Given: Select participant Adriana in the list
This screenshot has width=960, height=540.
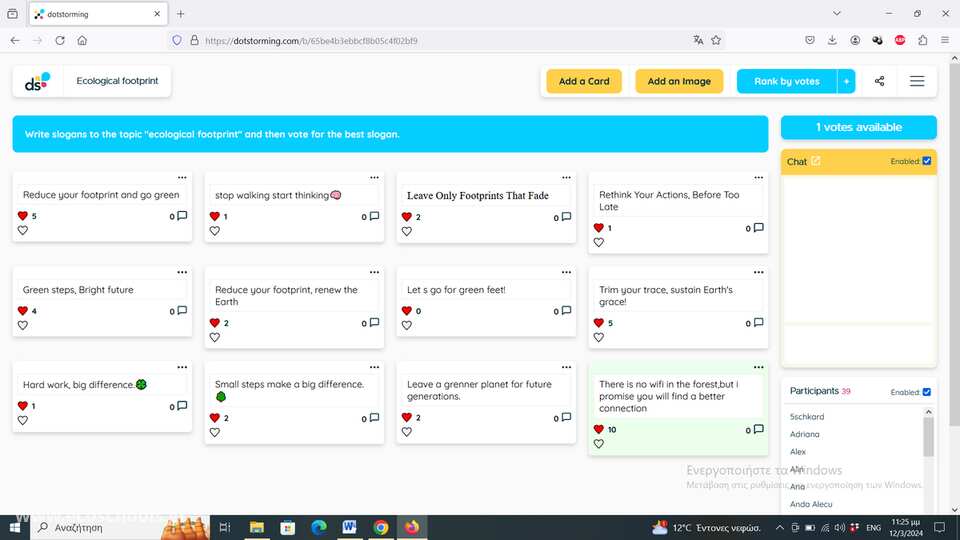Looking at the screenshot, I should [x=804, y=434].
